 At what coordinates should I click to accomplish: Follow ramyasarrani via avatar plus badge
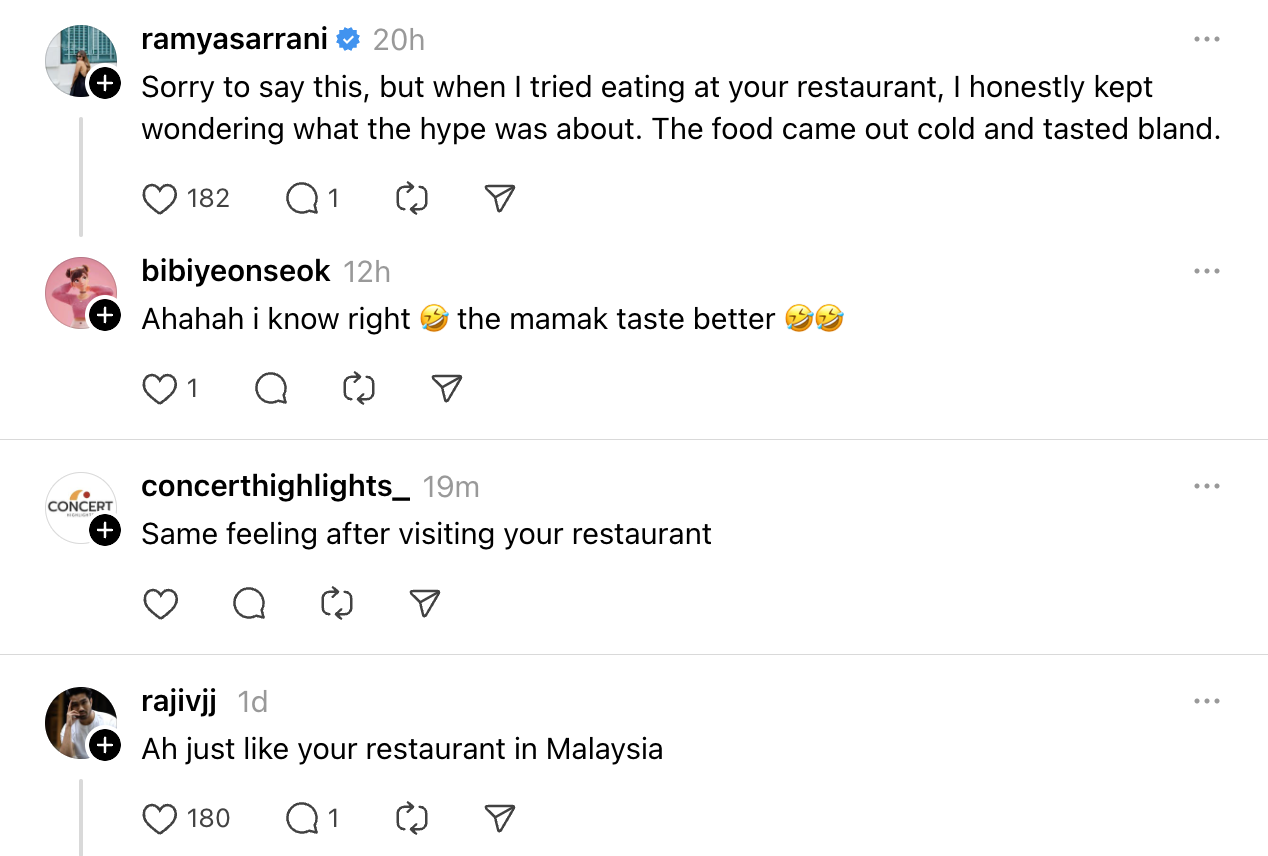(105, 83)
